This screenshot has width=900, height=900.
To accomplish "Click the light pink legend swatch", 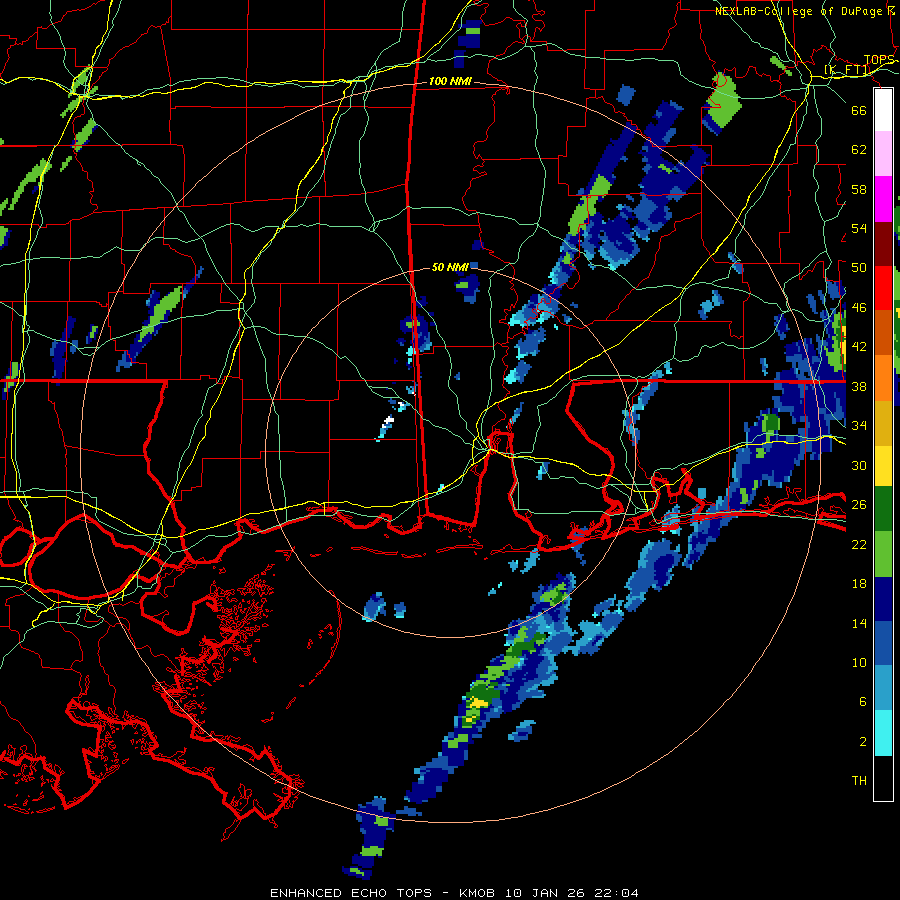I will [x=883, y=154].
